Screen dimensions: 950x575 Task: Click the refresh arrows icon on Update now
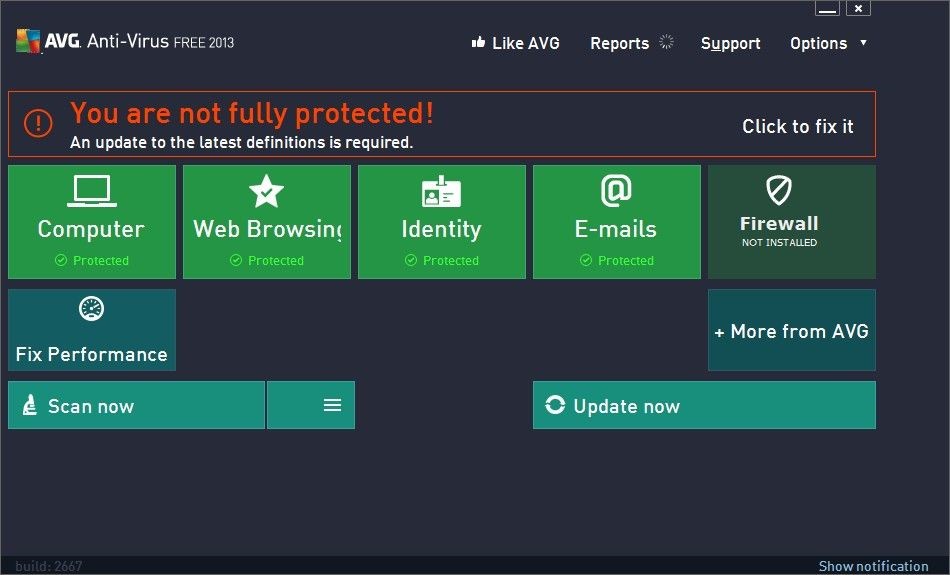click(x=555, y=405)
